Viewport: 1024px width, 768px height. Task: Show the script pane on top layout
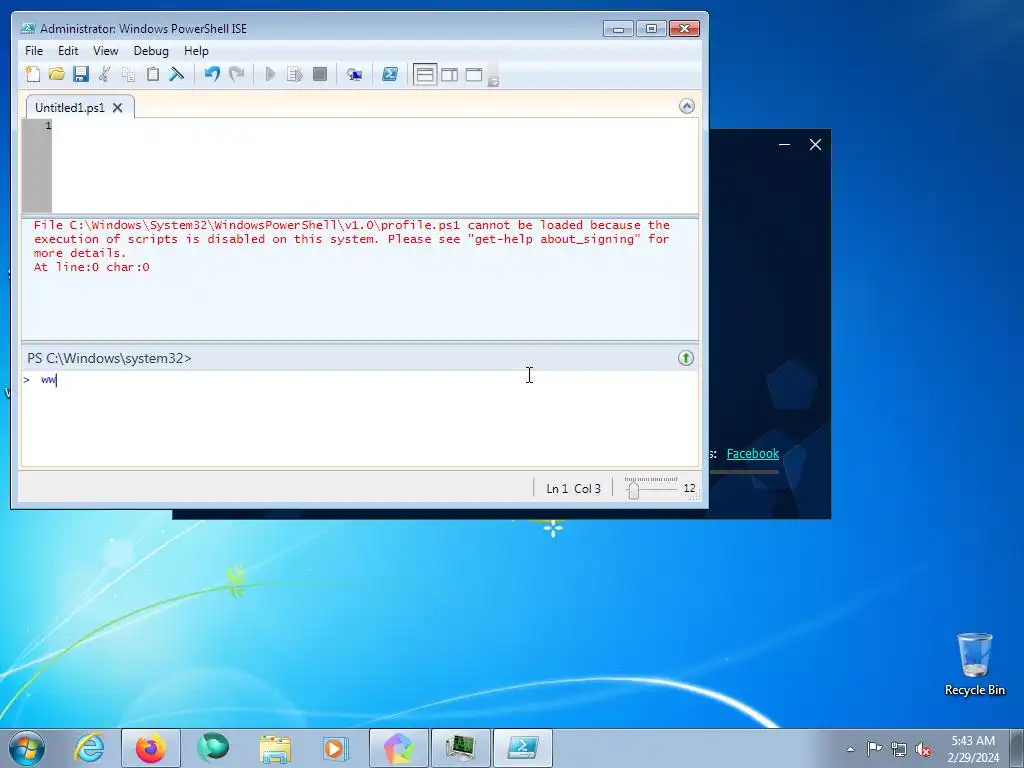tap(425, 74)
